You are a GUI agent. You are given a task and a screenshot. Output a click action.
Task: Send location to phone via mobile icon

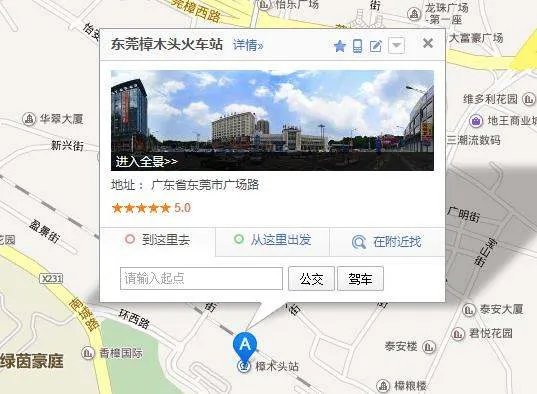(357, 46)
